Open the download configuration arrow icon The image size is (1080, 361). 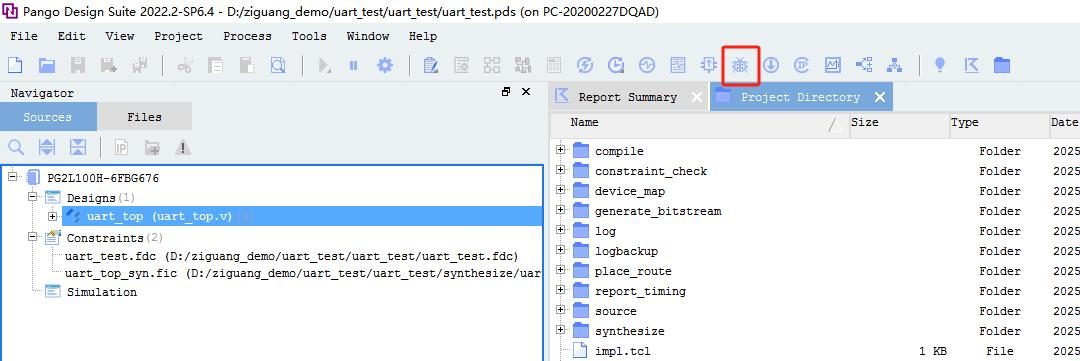[x=771, y=65]
